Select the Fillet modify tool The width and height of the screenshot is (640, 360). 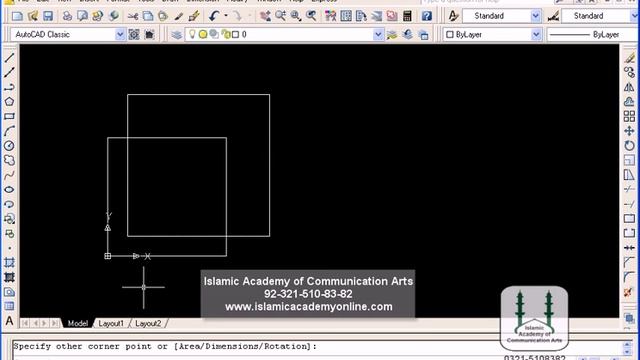[x=629, y=278]
